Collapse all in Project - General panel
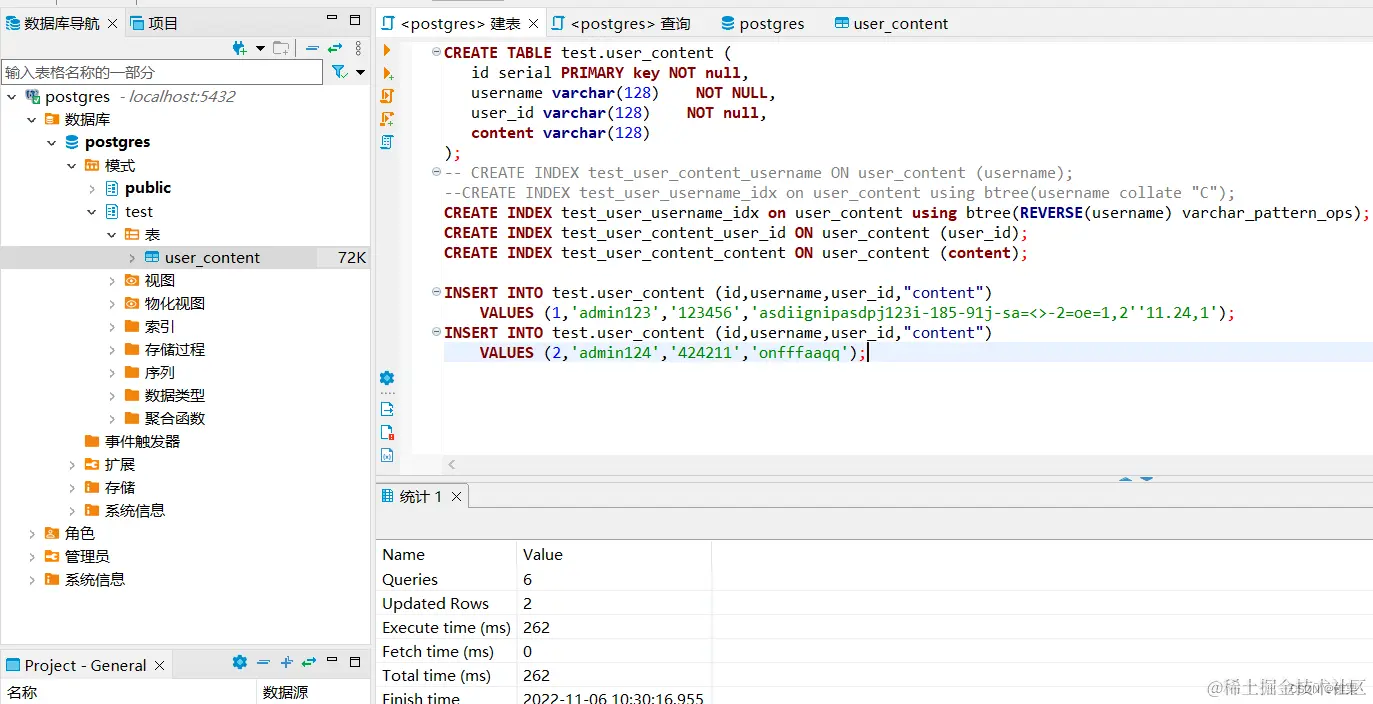The height and width of the screenshot is (704, 1373). tap(263, 662)
